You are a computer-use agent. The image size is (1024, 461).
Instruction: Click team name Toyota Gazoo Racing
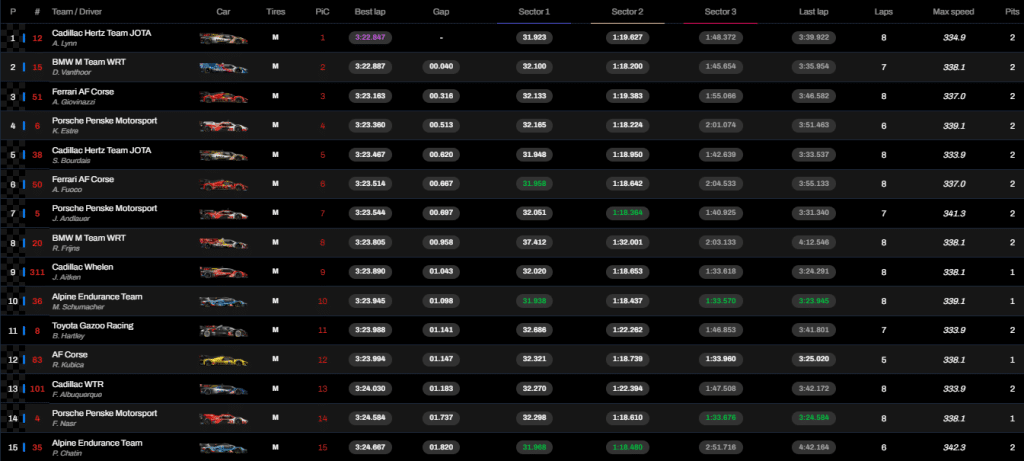93,325
